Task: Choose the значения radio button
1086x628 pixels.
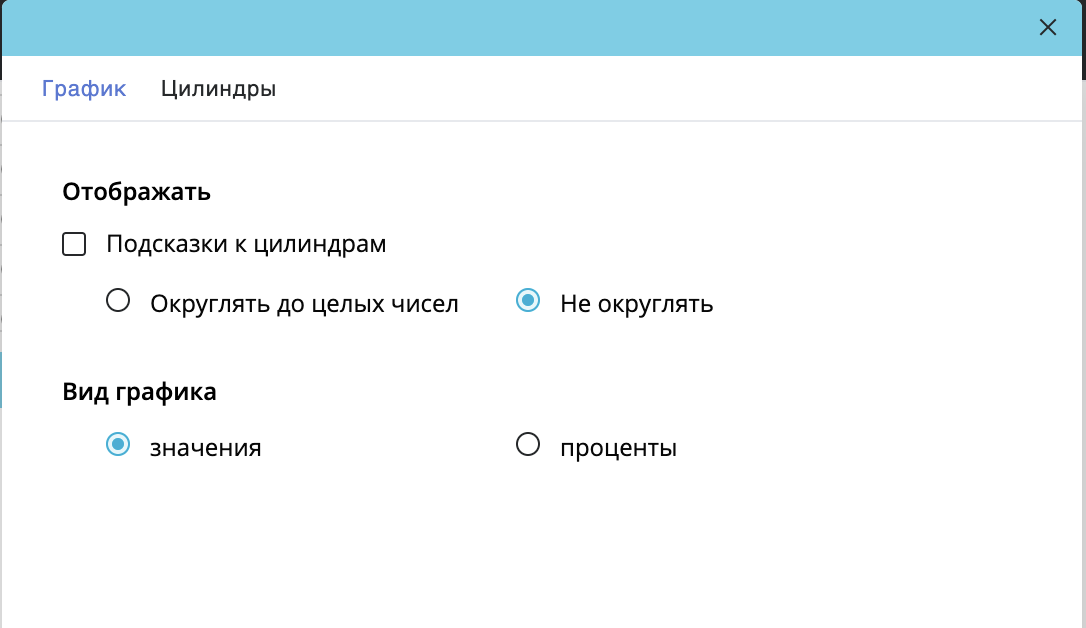Action: pos(118,445)
